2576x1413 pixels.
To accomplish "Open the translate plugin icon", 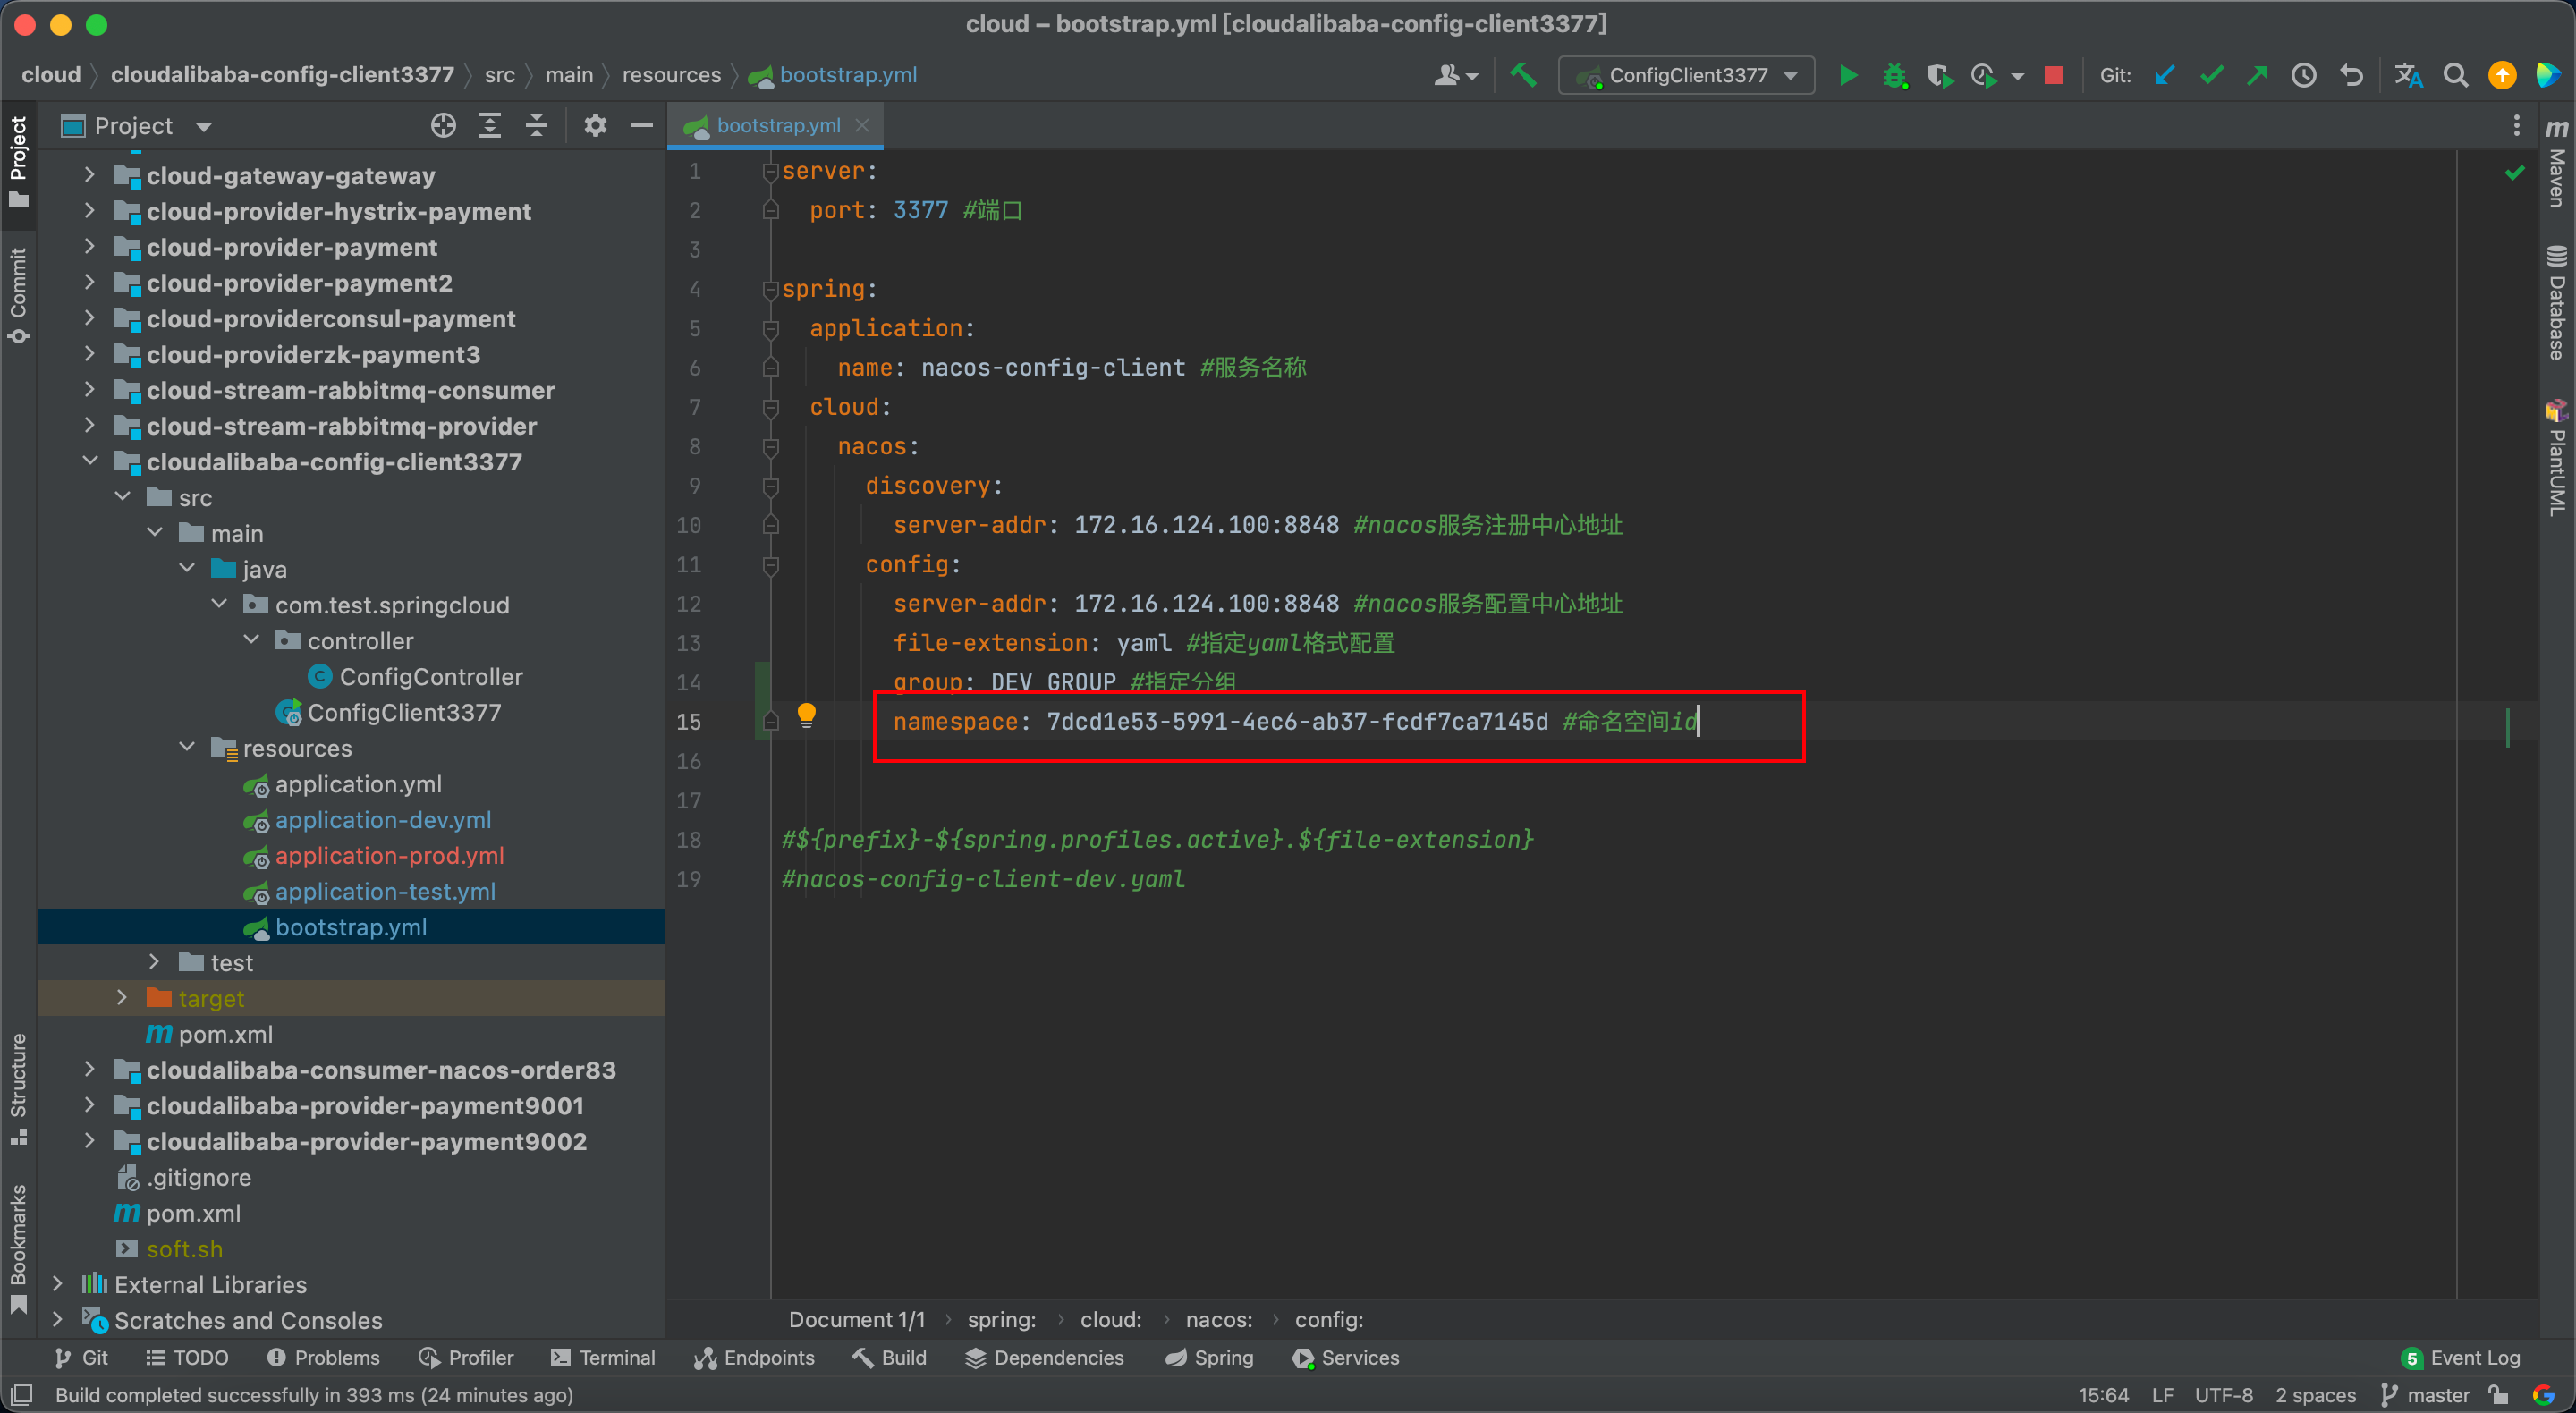I will point(2408,75).
